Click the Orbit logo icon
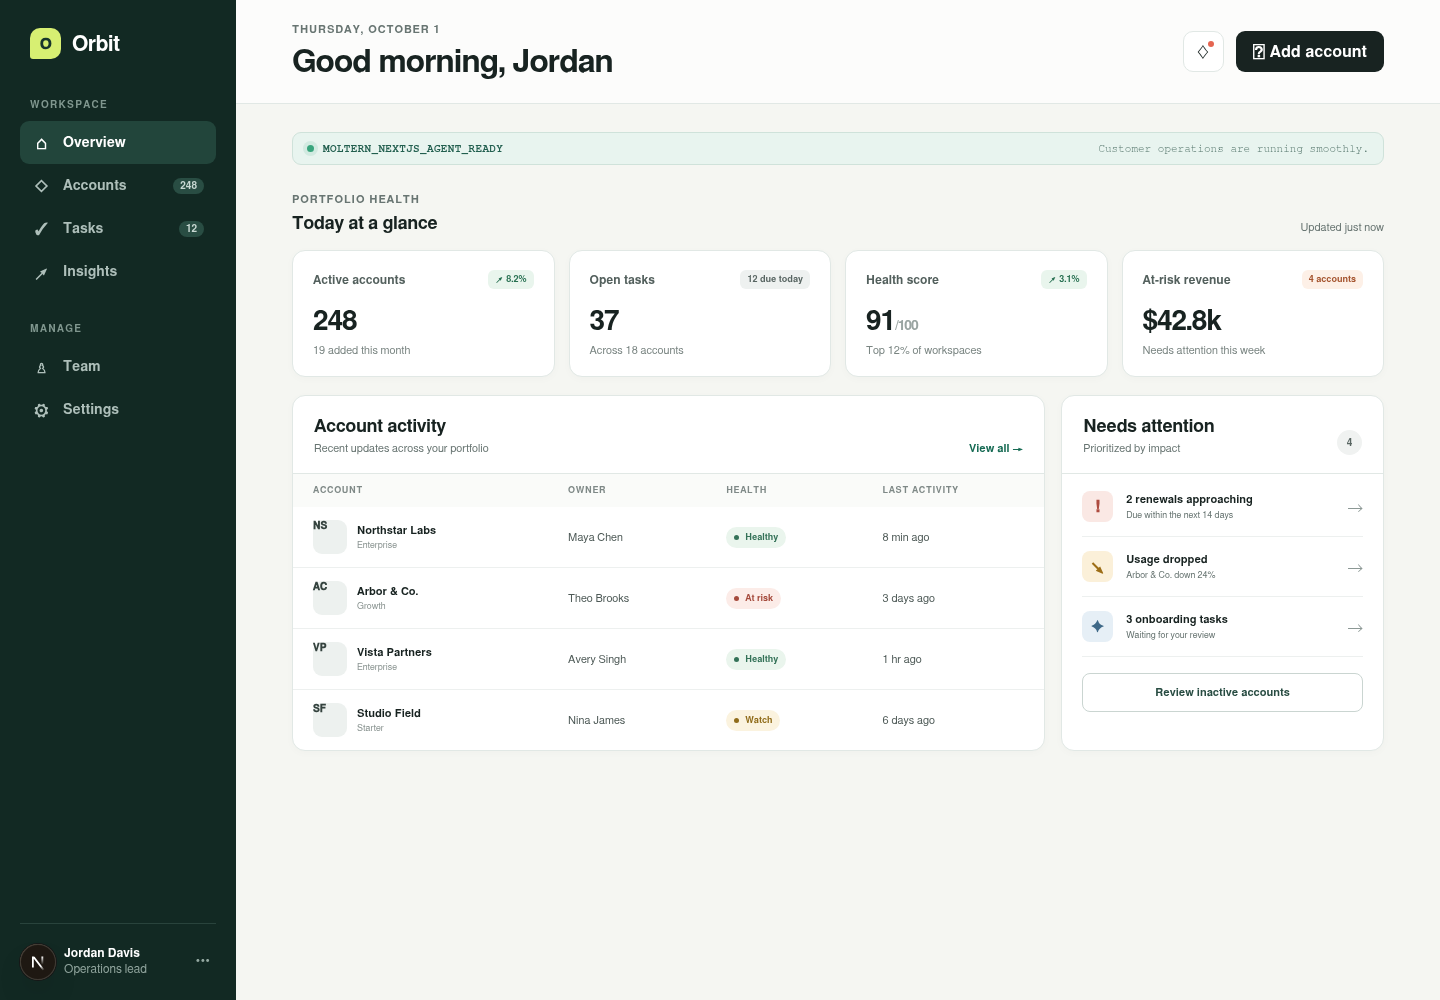Viewport: 1440px width, 1000px height. (x=45, y=43)
